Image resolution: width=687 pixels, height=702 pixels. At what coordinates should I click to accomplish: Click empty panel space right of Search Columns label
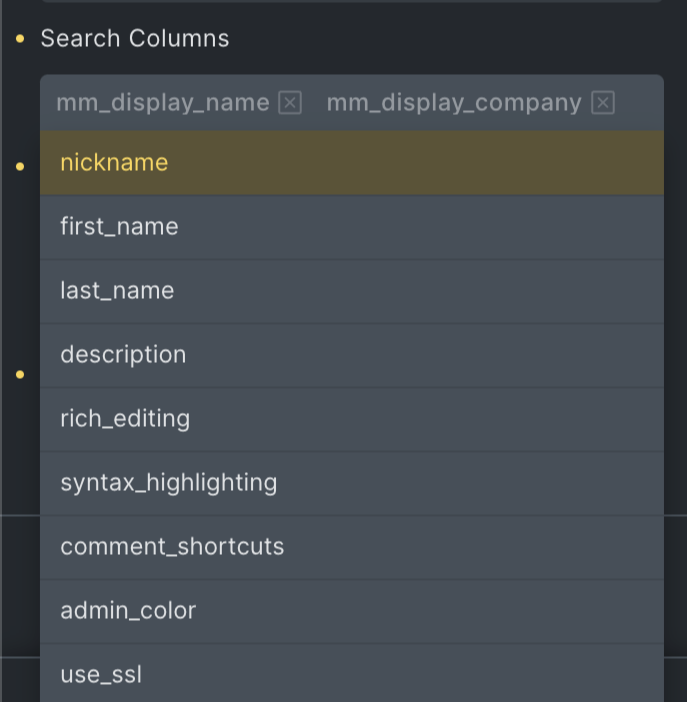pyautogui.click(x=450, y=39)
